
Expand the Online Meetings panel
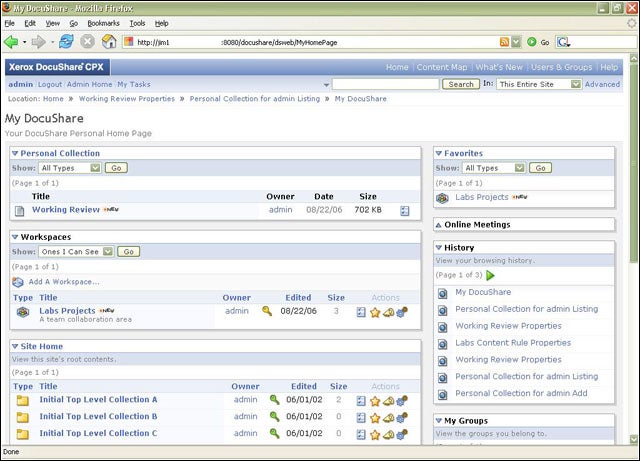439,225
